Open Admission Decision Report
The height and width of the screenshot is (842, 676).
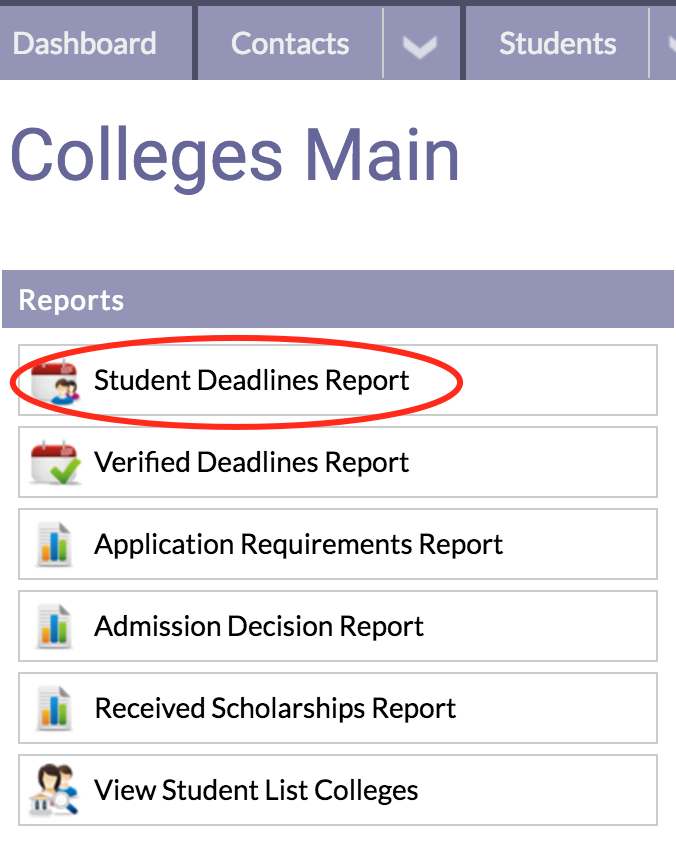point(259,627)
